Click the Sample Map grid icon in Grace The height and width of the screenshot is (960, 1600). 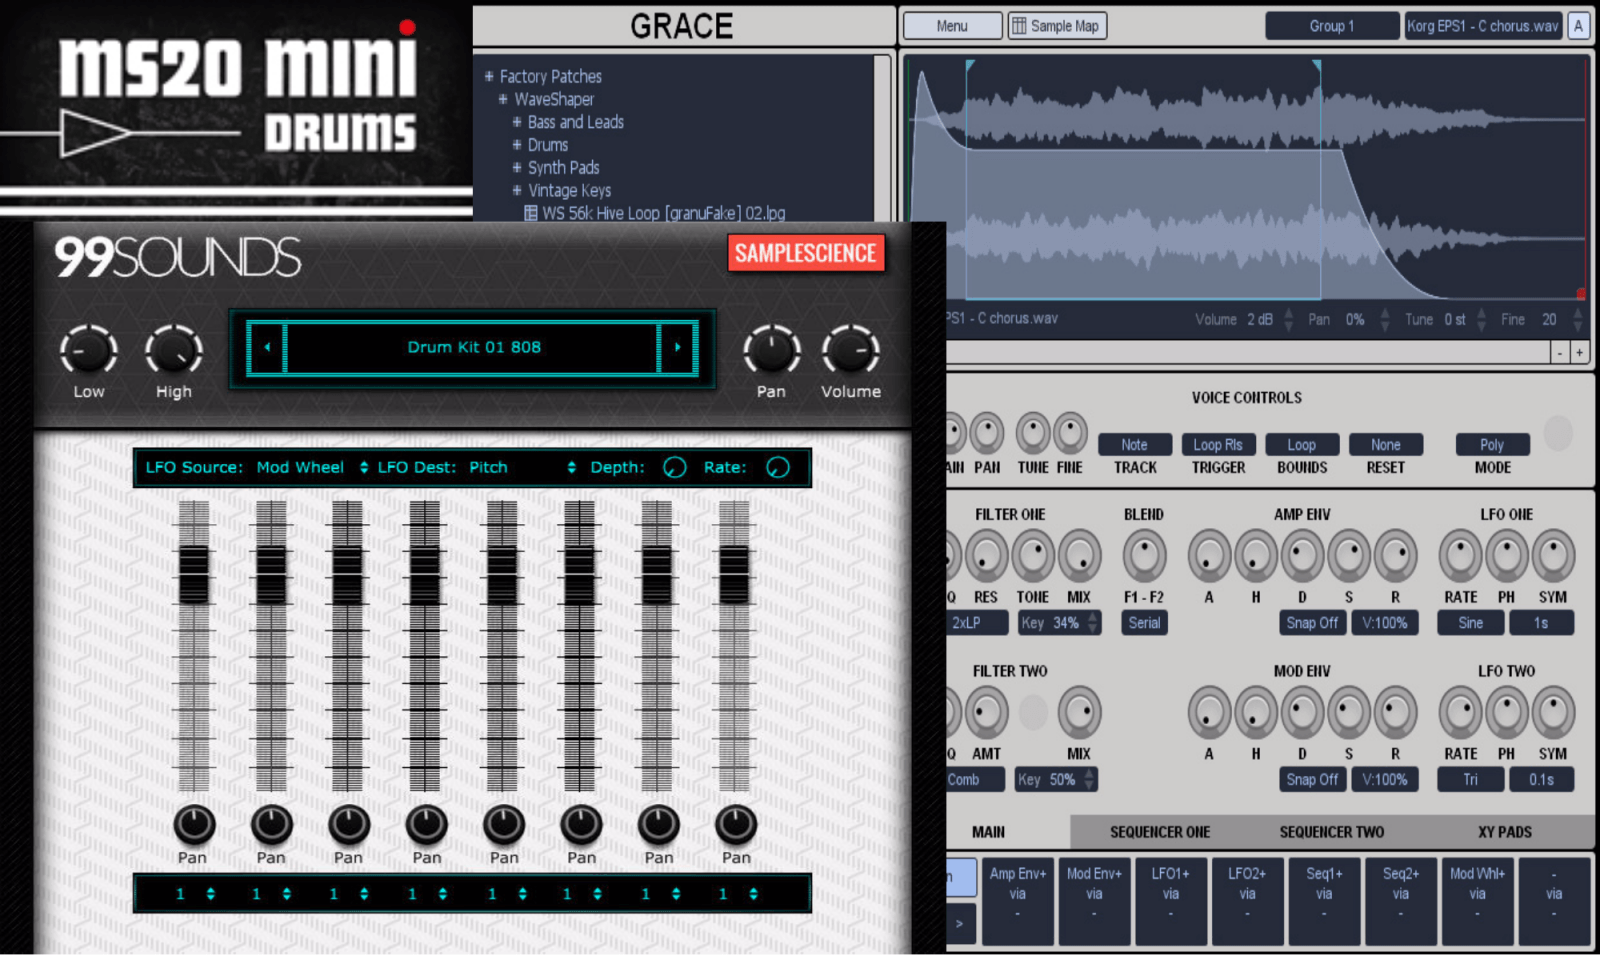click(1019, 26)
